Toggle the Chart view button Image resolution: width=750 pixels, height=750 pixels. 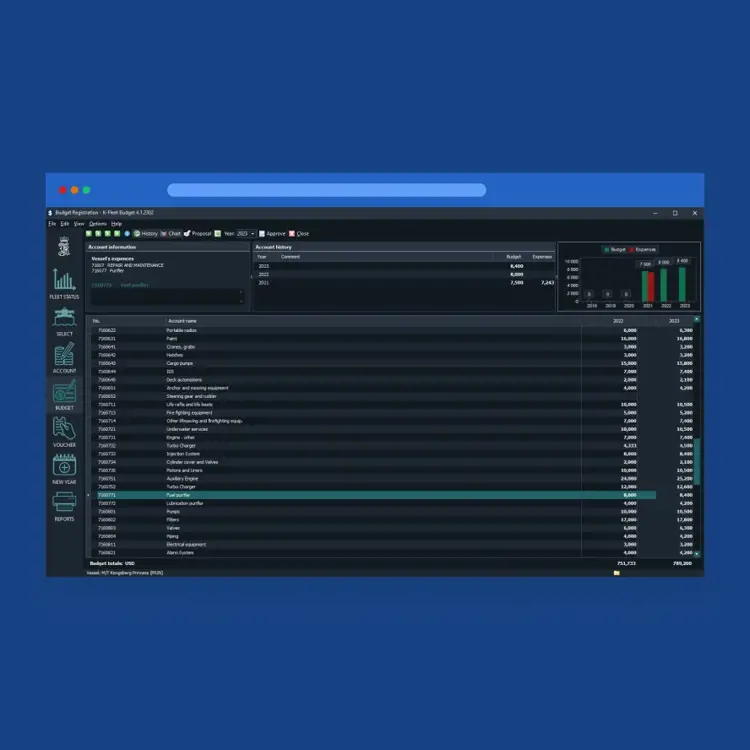click(171, 233)
